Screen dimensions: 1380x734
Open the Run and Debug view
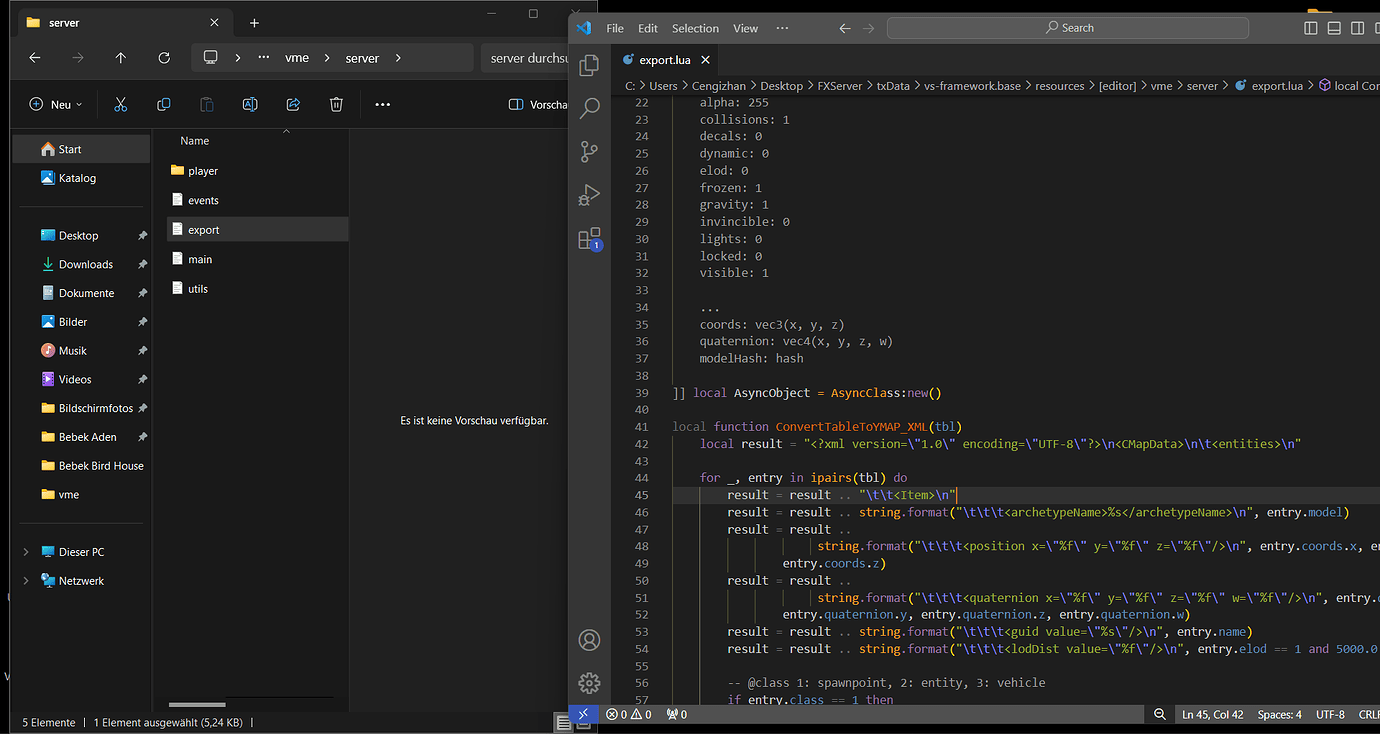tap(589, 195)
